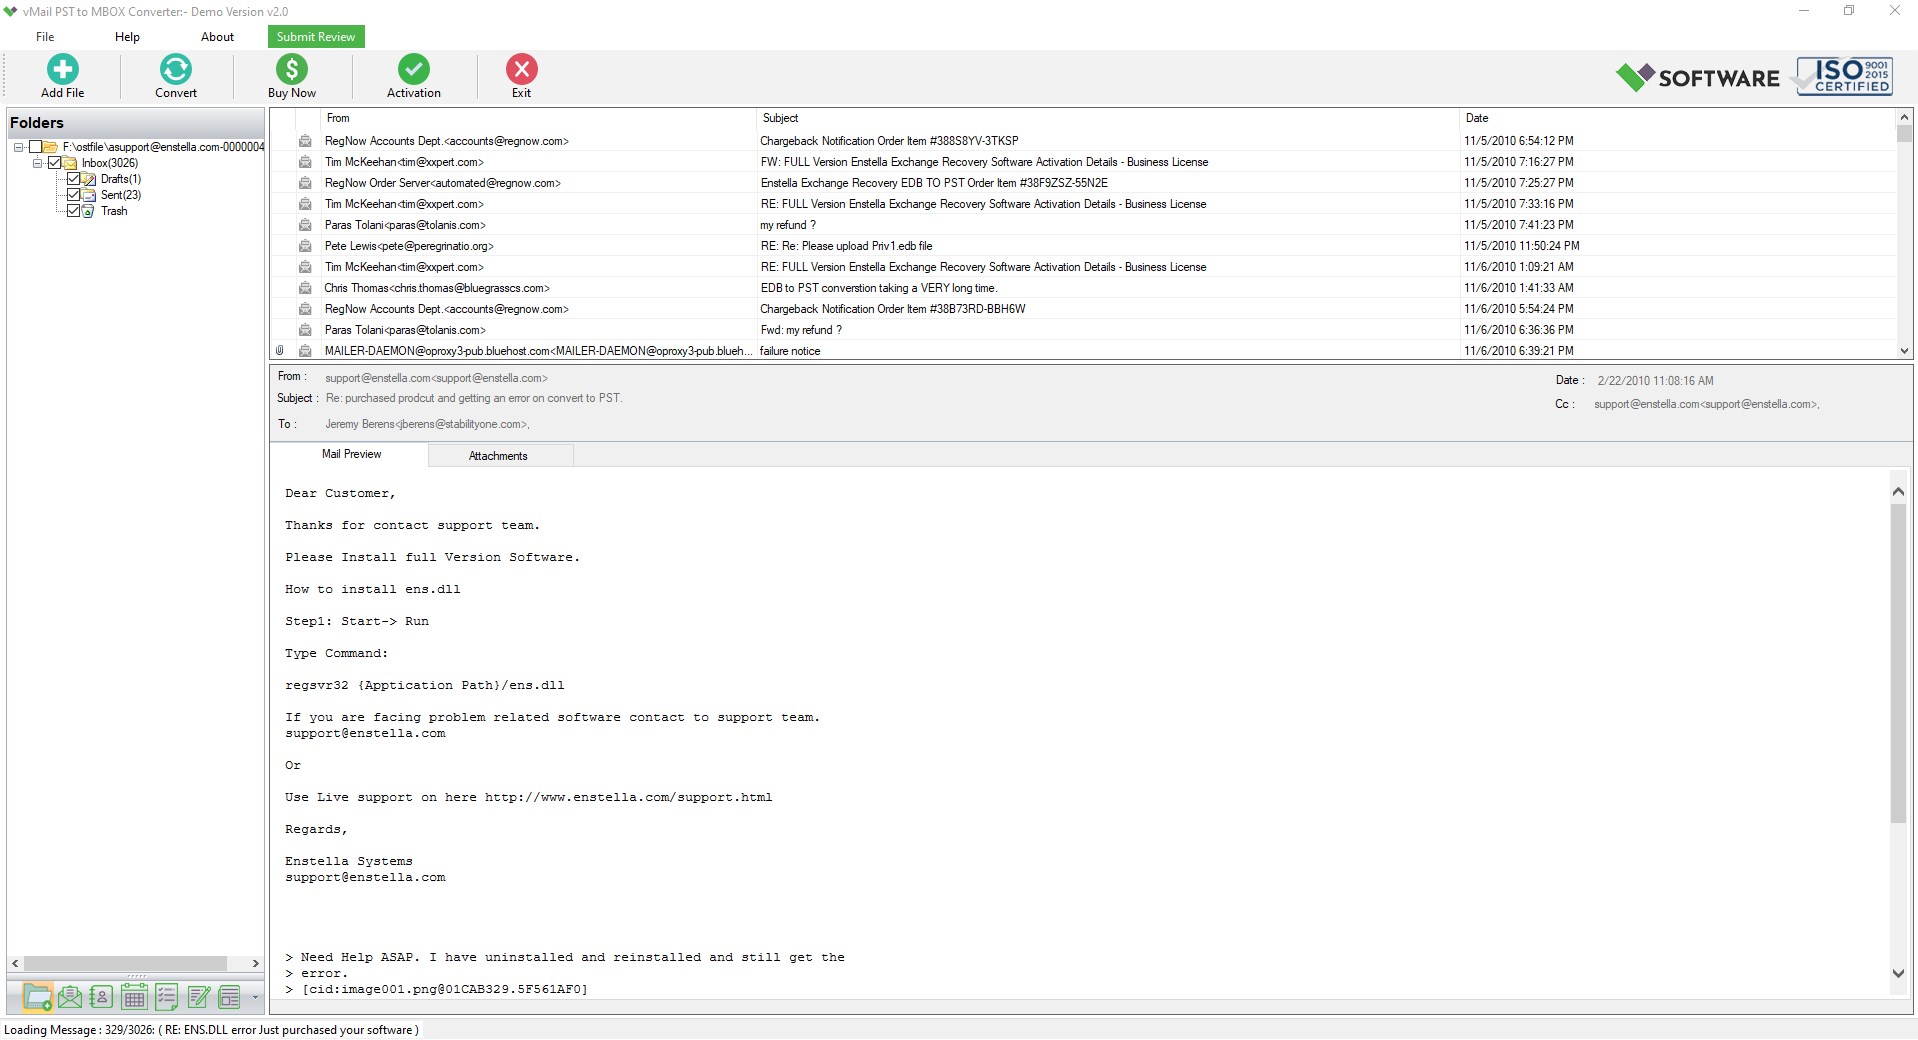Show the tasks checklist icon

pos(167,996)
